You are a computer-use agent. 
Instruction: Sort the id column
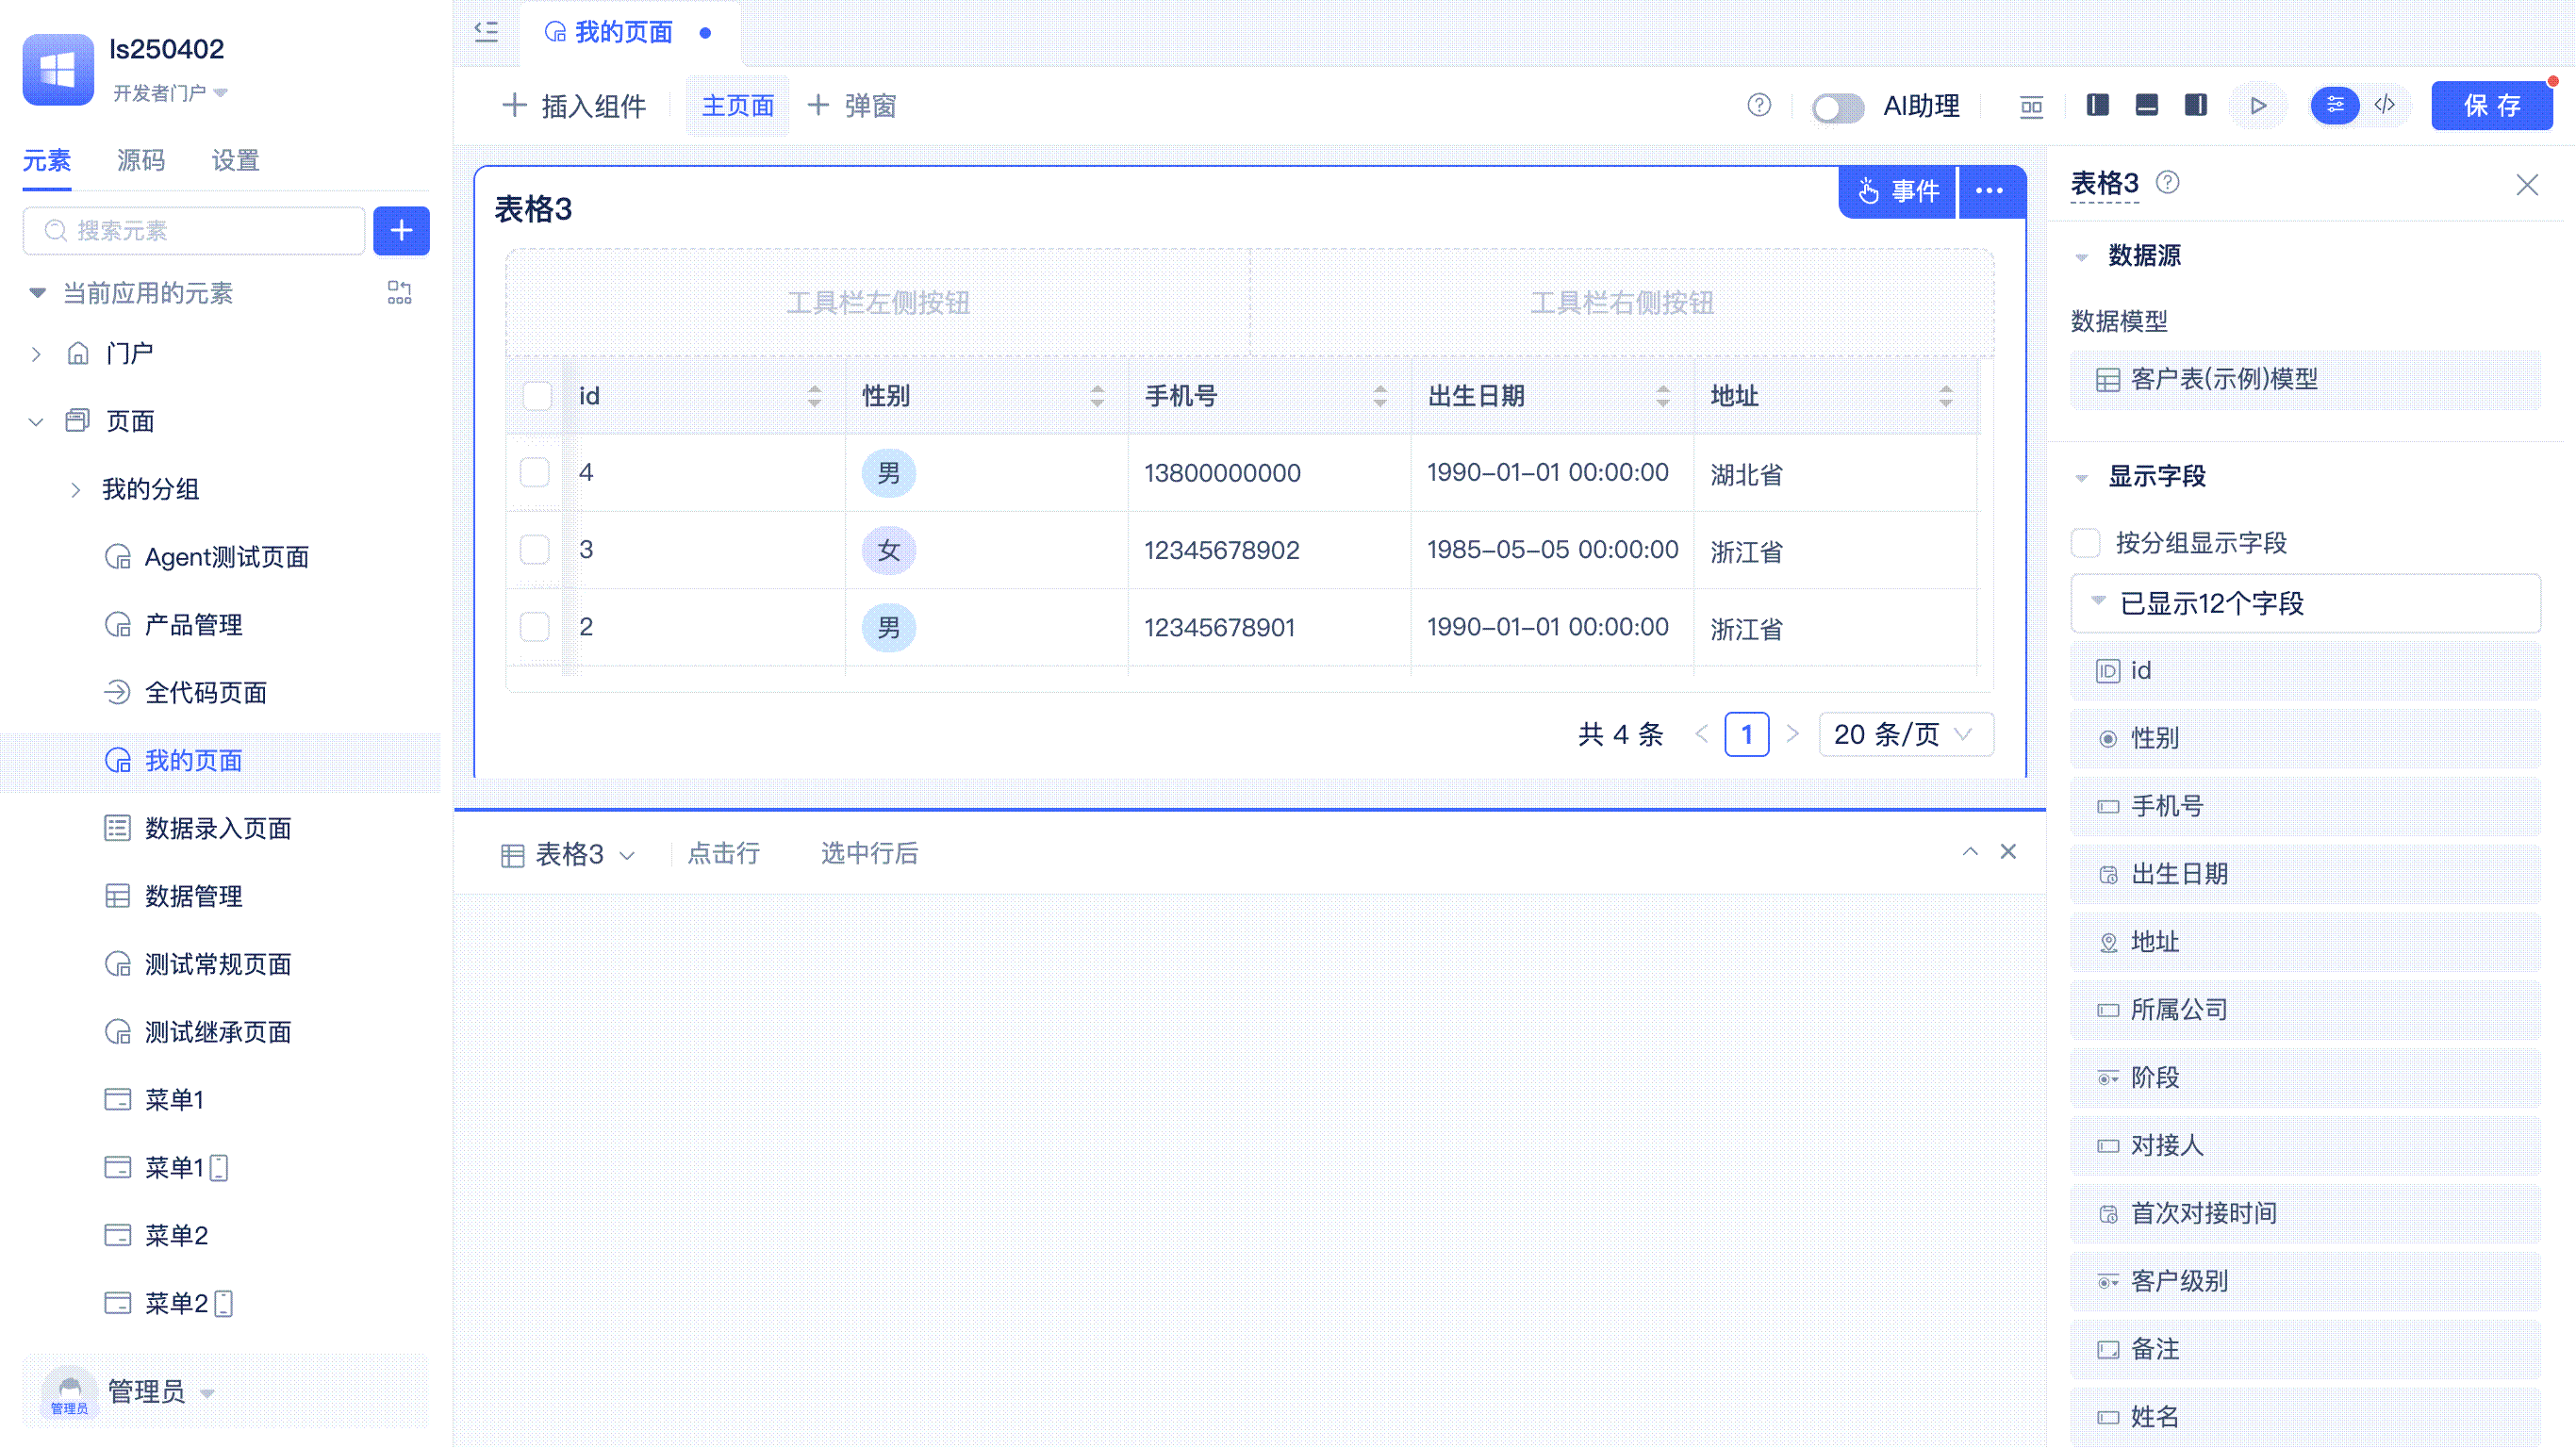pyautogui.click(x=814, y=396)
